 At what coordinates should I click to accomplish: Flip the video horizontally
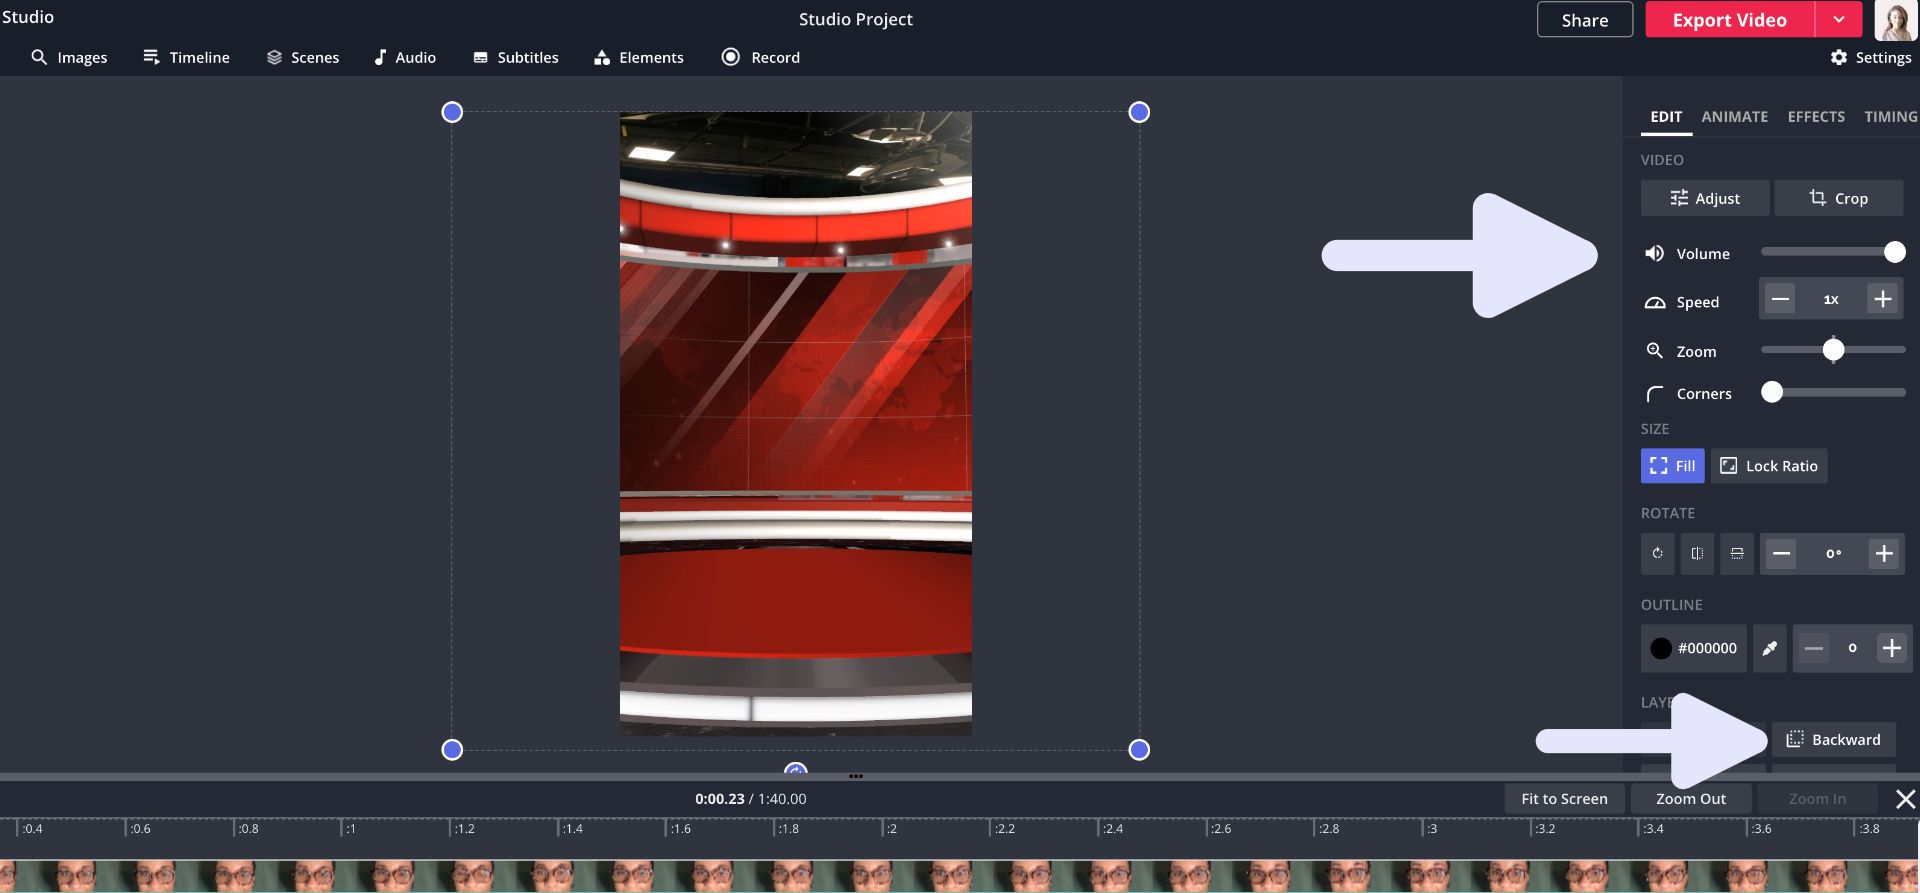coord(1697,554)
